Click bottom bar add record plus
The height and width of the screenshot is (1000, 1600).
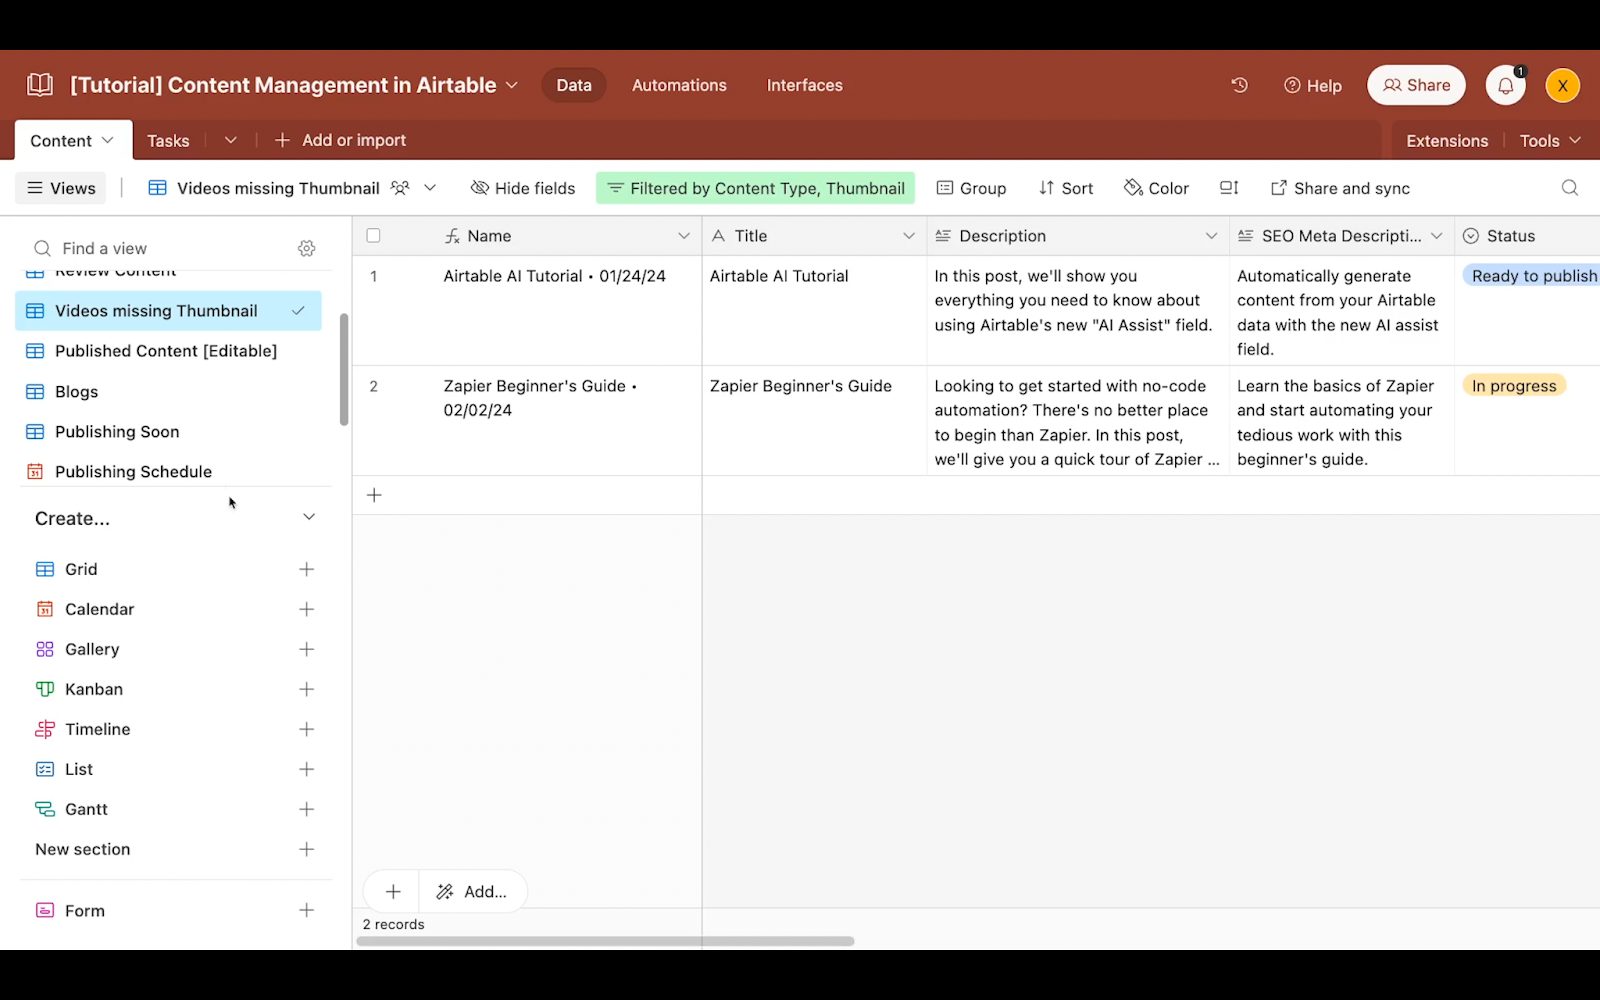393,891
